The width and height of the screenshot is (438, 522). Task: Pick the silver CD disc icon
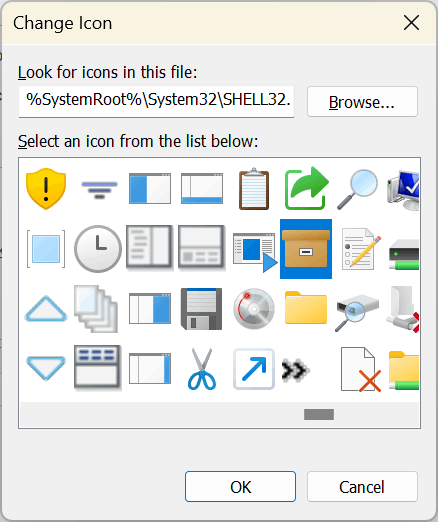tap(254, 309)
